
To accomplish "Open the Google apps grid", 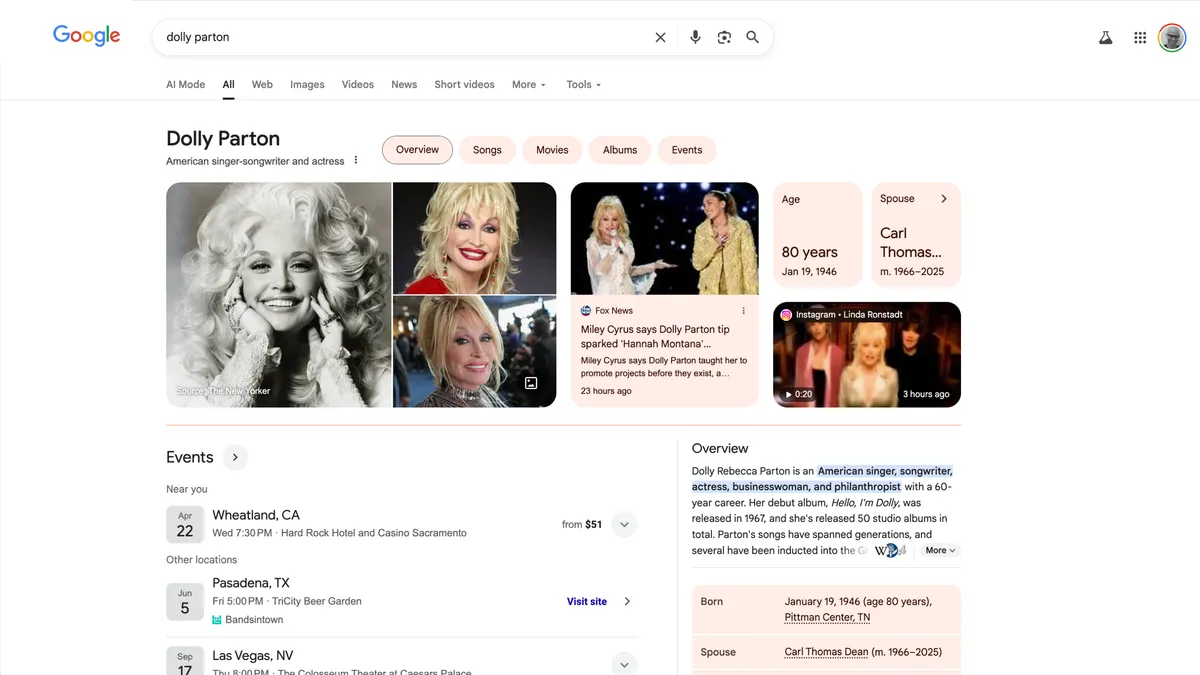I will (x=1139, y=36).
